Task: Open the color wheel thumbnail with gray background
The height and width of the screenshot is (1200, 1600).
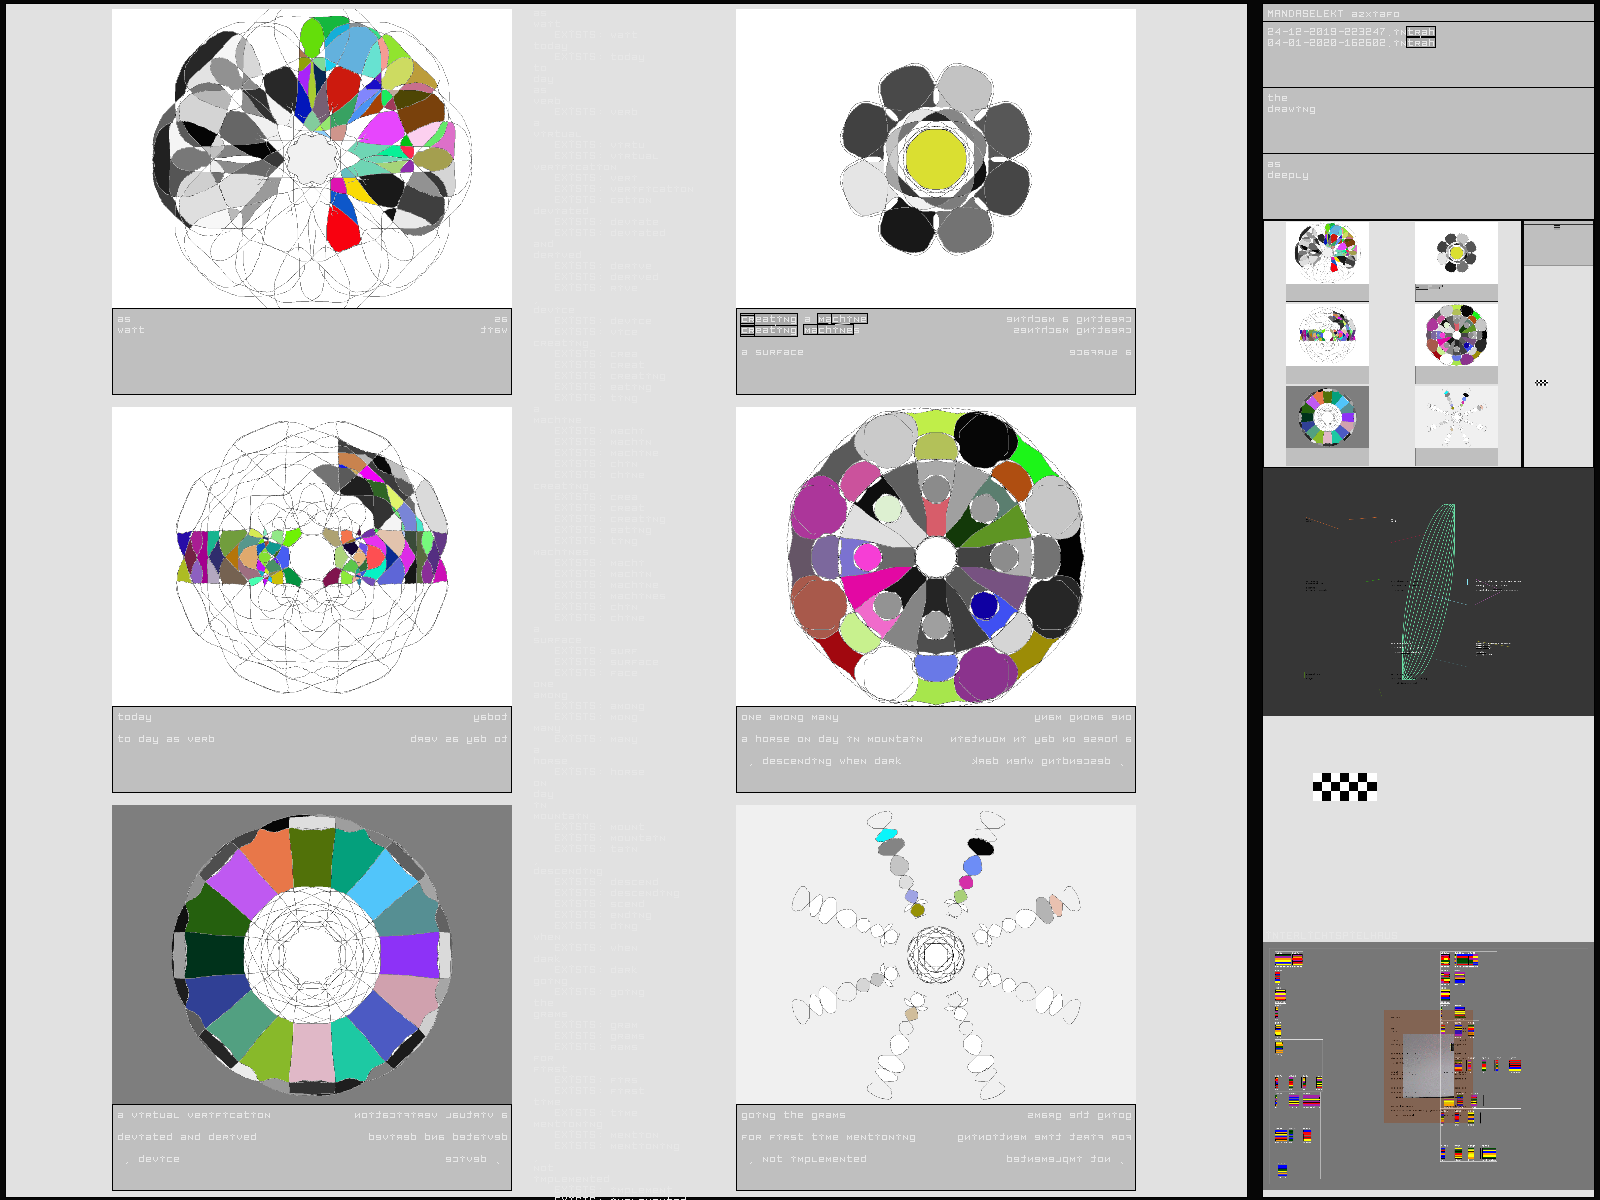Action: click(x=1327, y=417)
